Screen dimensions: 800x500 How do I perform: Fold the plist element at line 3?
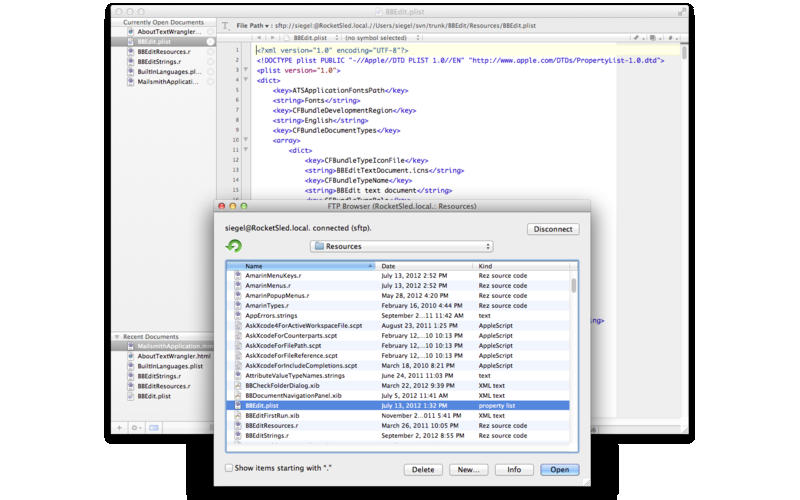245,70
